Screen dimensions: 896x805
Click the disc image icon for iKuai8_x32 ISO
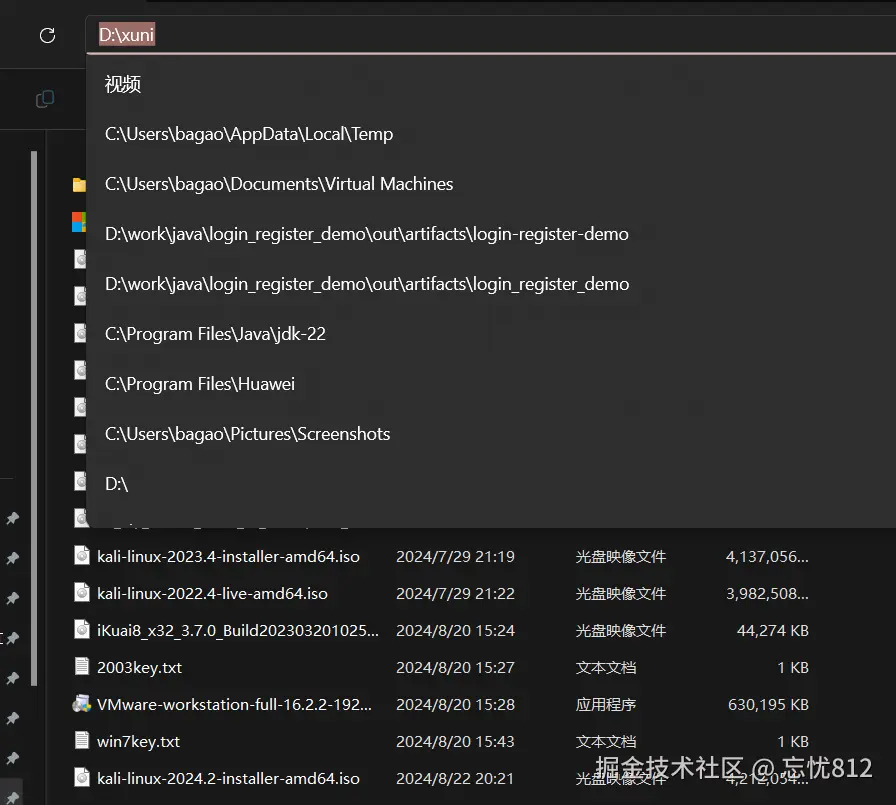(81, 629)
